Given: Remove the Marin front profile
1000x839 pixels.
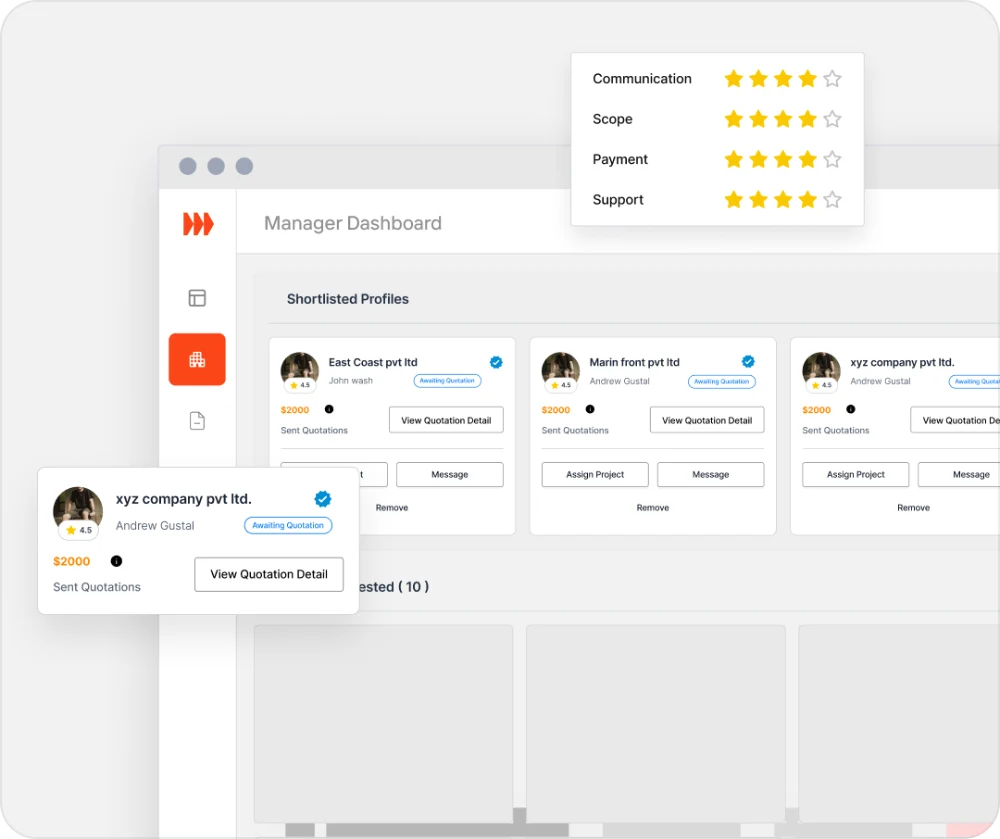Looking at the screenshot, I should click(652, 507).
